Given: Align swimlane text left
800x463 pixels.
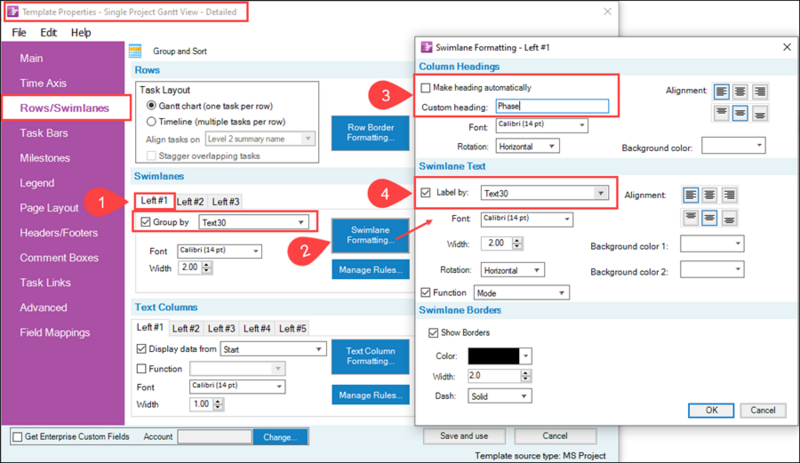Looking at the screenshot, I should [690, 195].
